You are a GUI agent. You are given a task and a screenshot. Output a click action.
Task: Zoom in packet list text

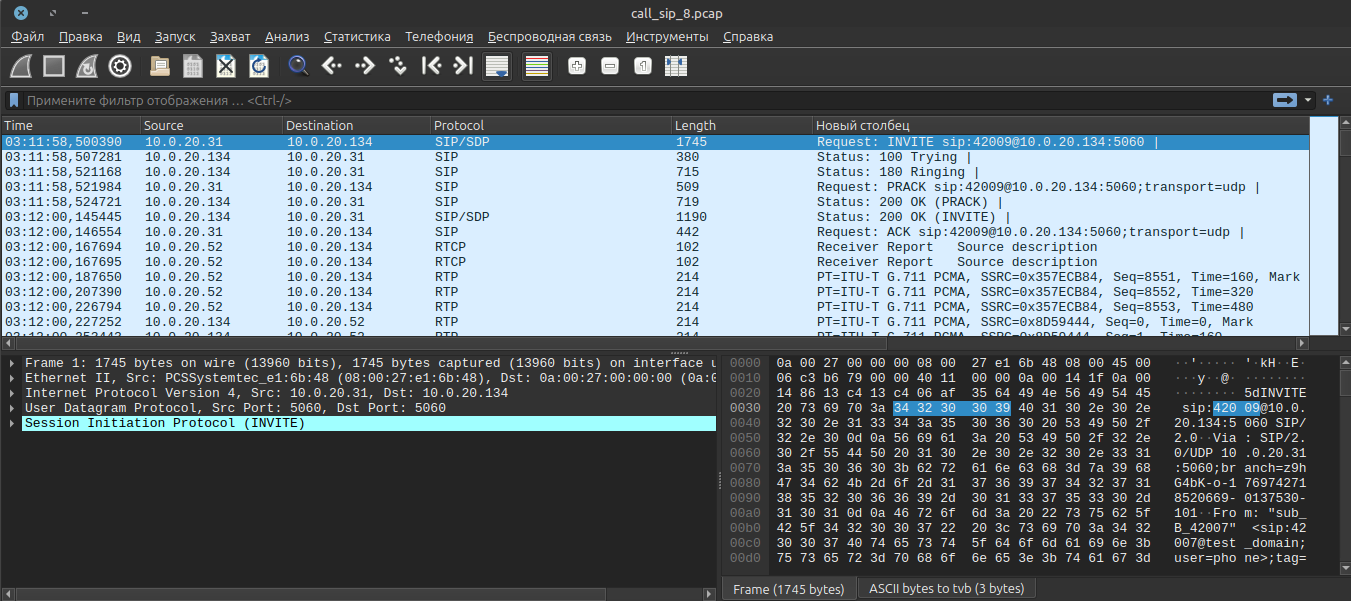point(576,66)
